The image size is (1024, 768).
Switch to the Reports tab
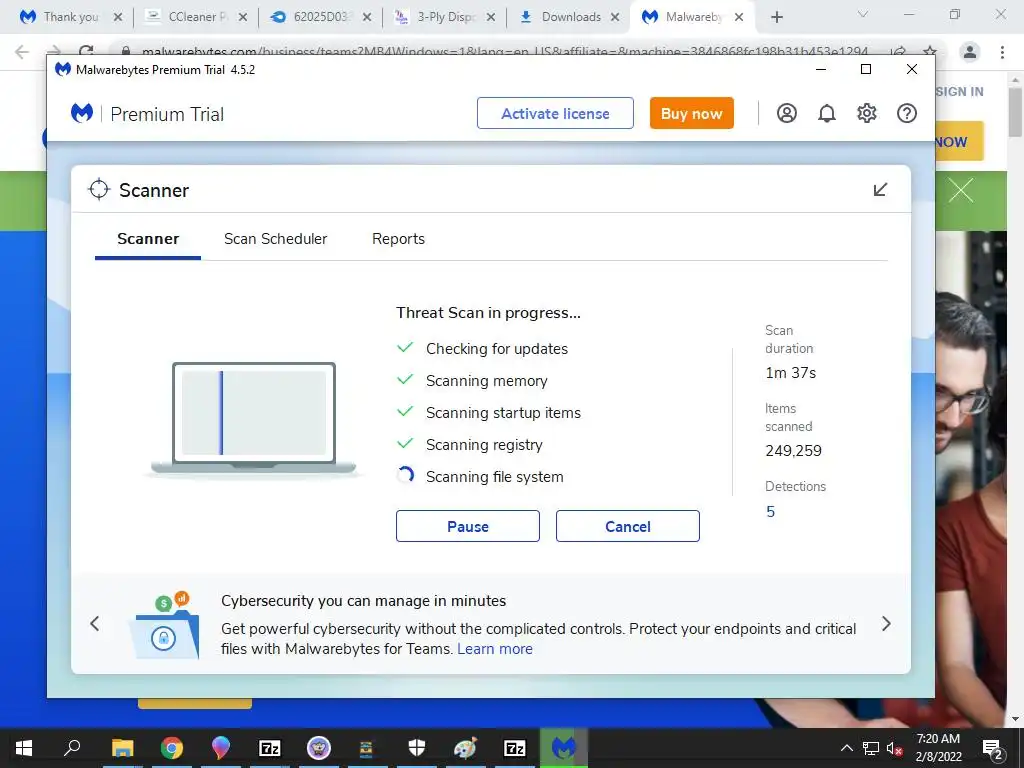click(x=398, y=239)
